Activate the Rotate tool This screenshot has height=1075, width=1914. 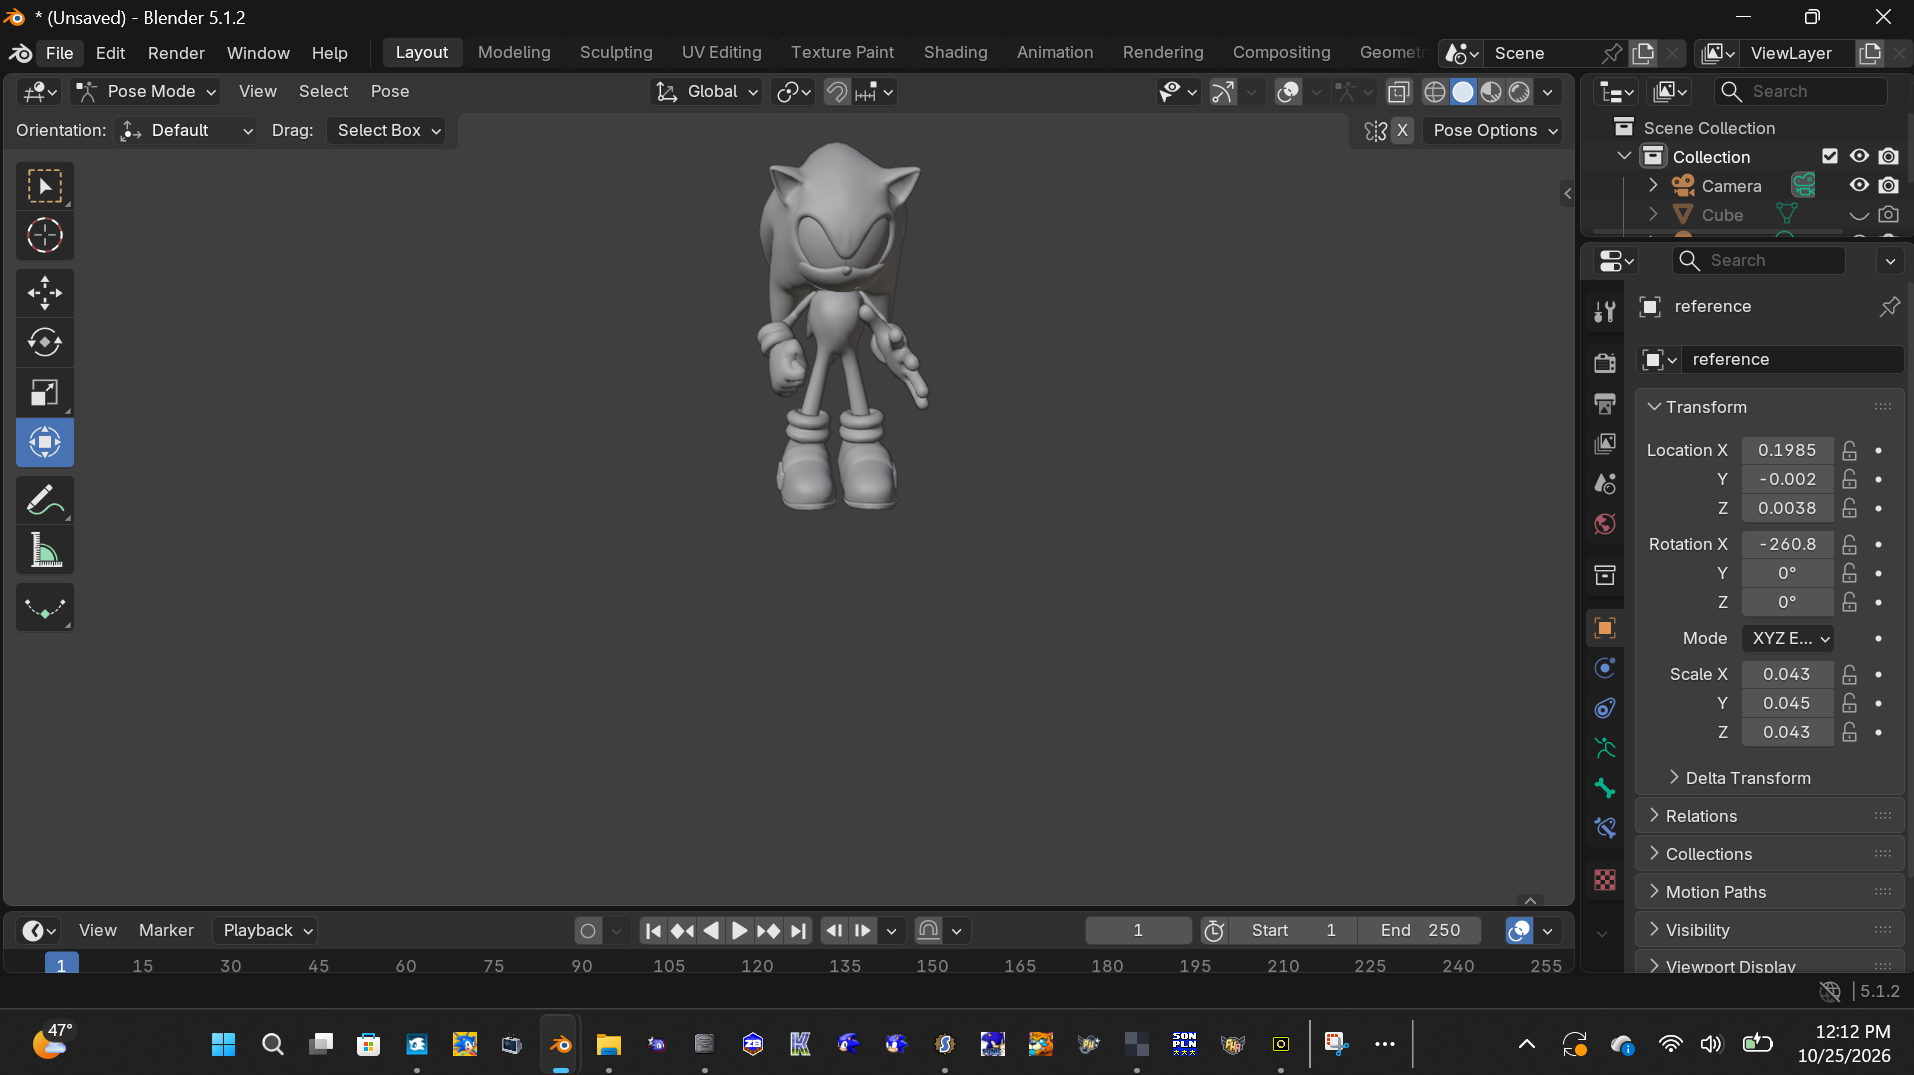[44, 343]
